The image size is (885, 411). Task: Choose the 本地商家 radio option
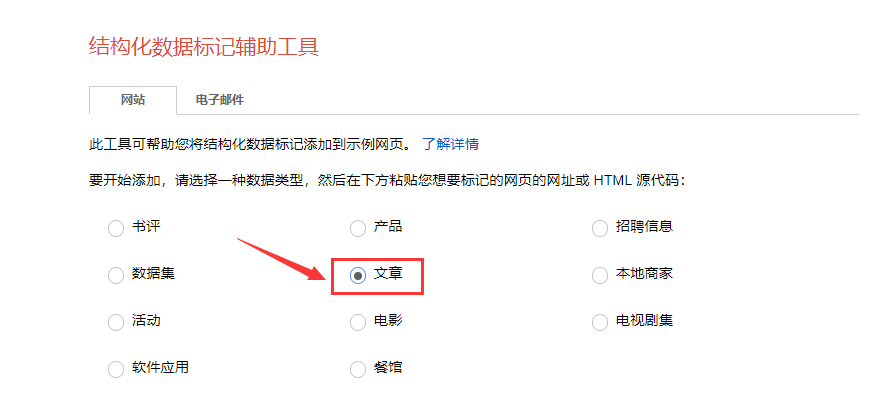(600, 276)
